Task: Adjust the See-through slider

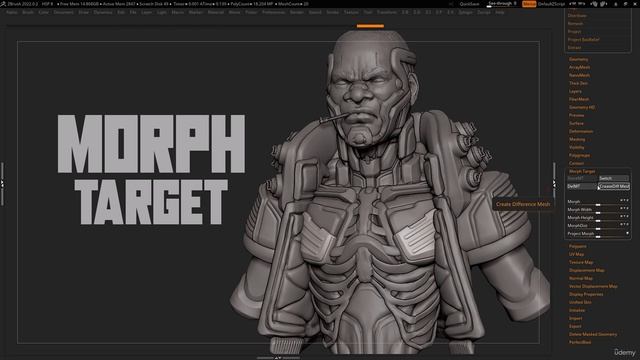Action: (502, 4)
